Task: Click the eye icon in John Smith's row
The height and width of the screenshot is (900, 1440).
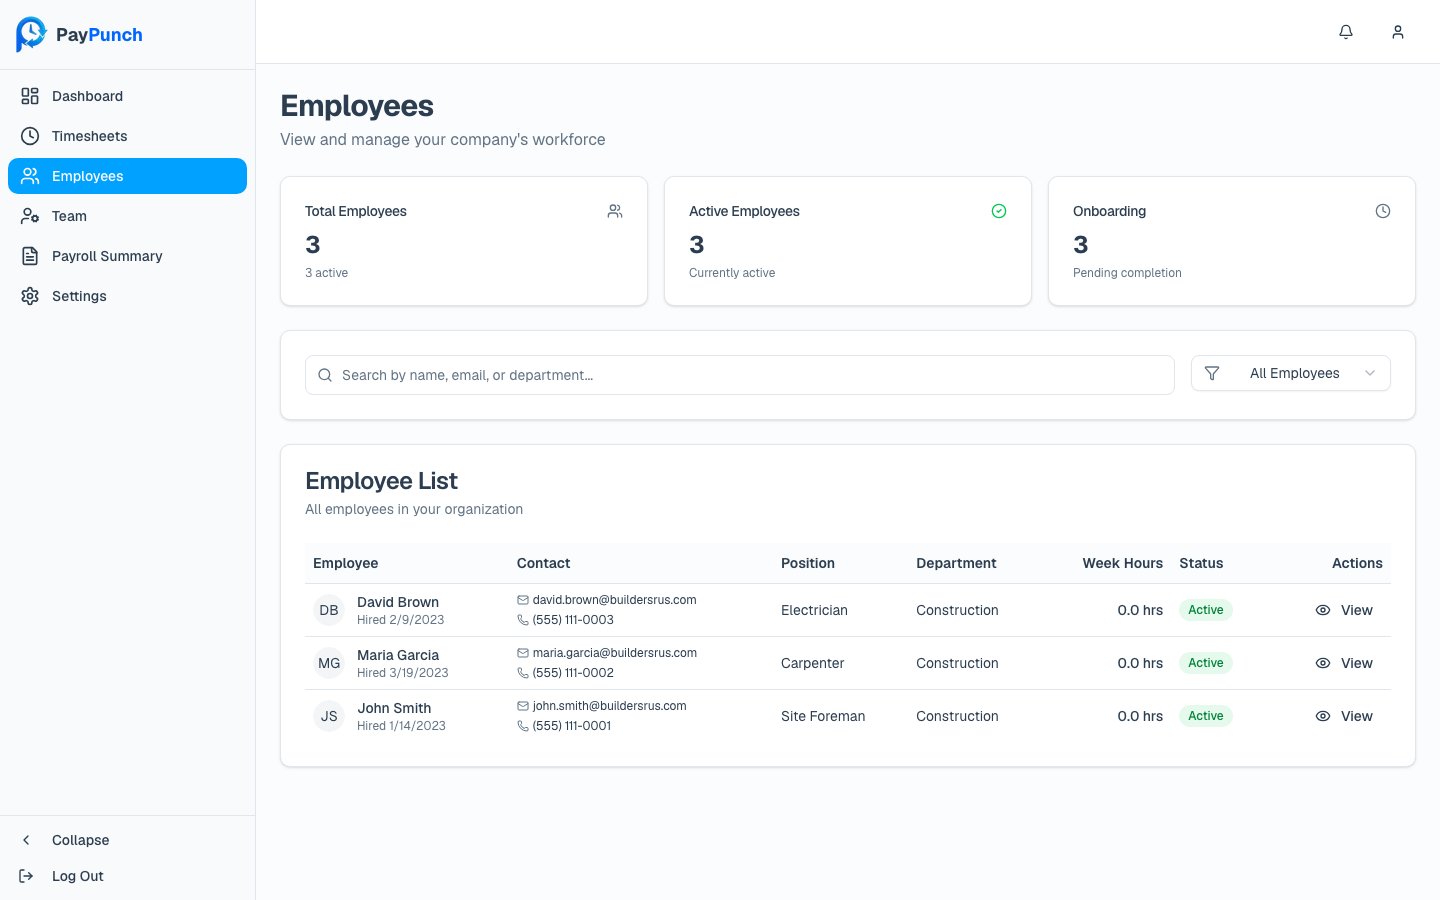Action: click(1323, 716)
